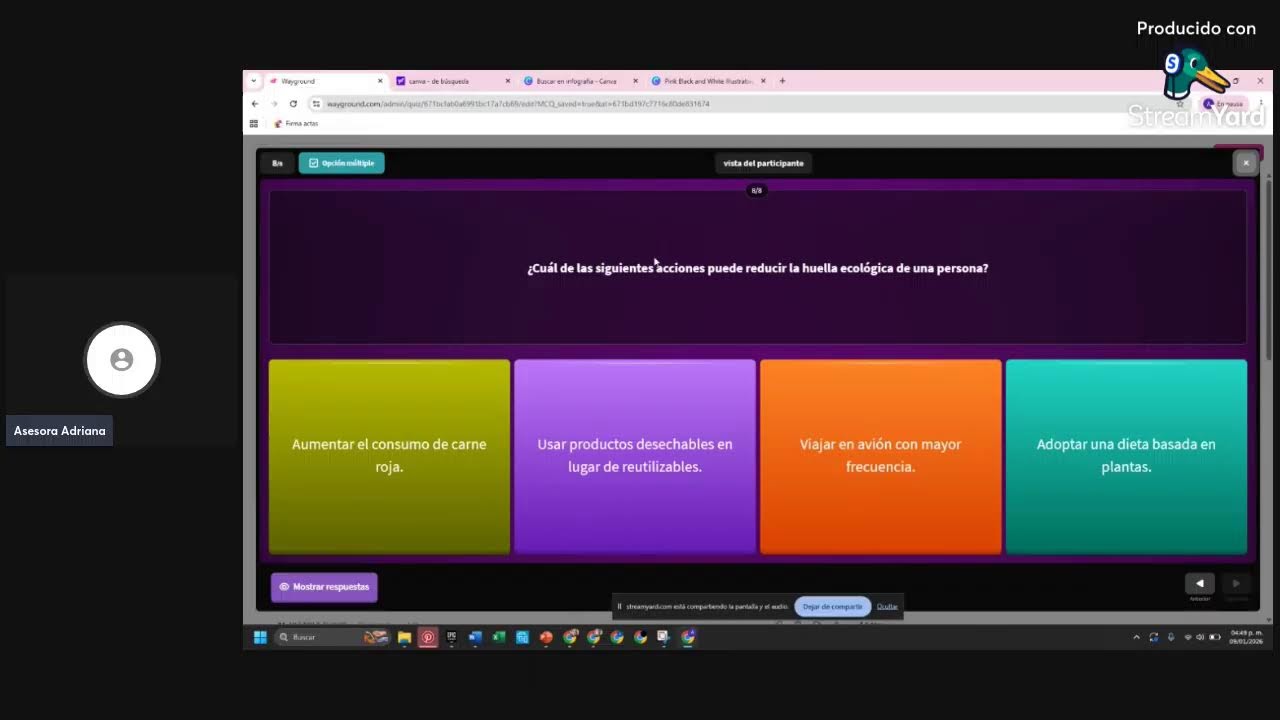This screenshot has height=720, width=1280.
Task: Open Pinterest app in the taskbar
Action: point(428,637)
